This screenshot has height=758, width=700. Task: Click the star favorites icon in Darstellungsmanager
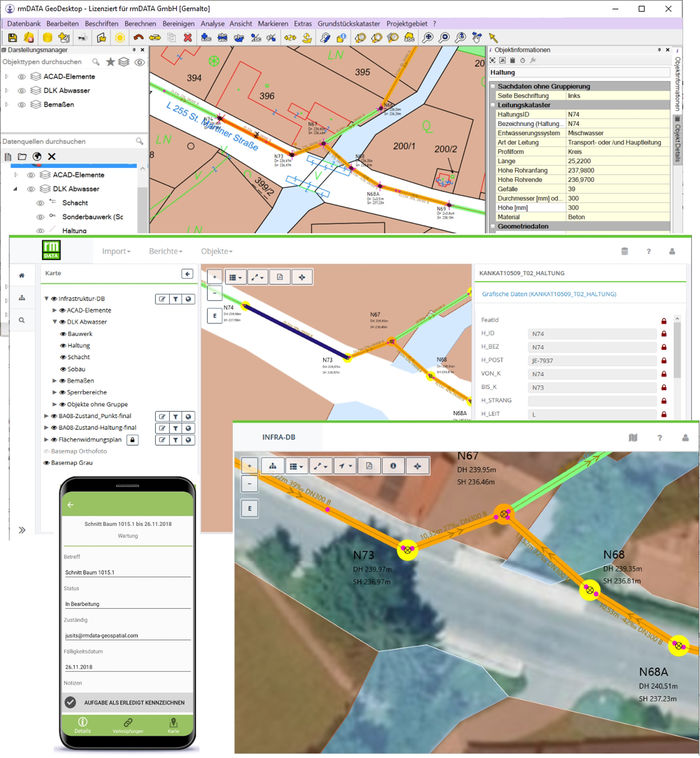tap(110, 61)
